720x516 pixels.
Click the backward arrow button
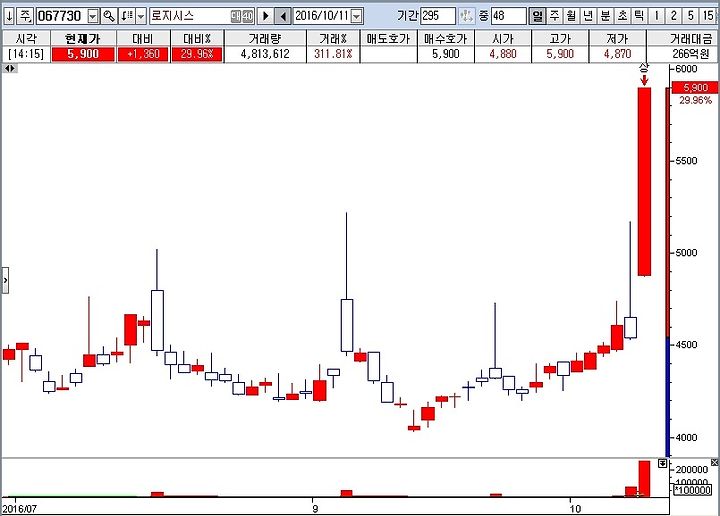(283, 16)
